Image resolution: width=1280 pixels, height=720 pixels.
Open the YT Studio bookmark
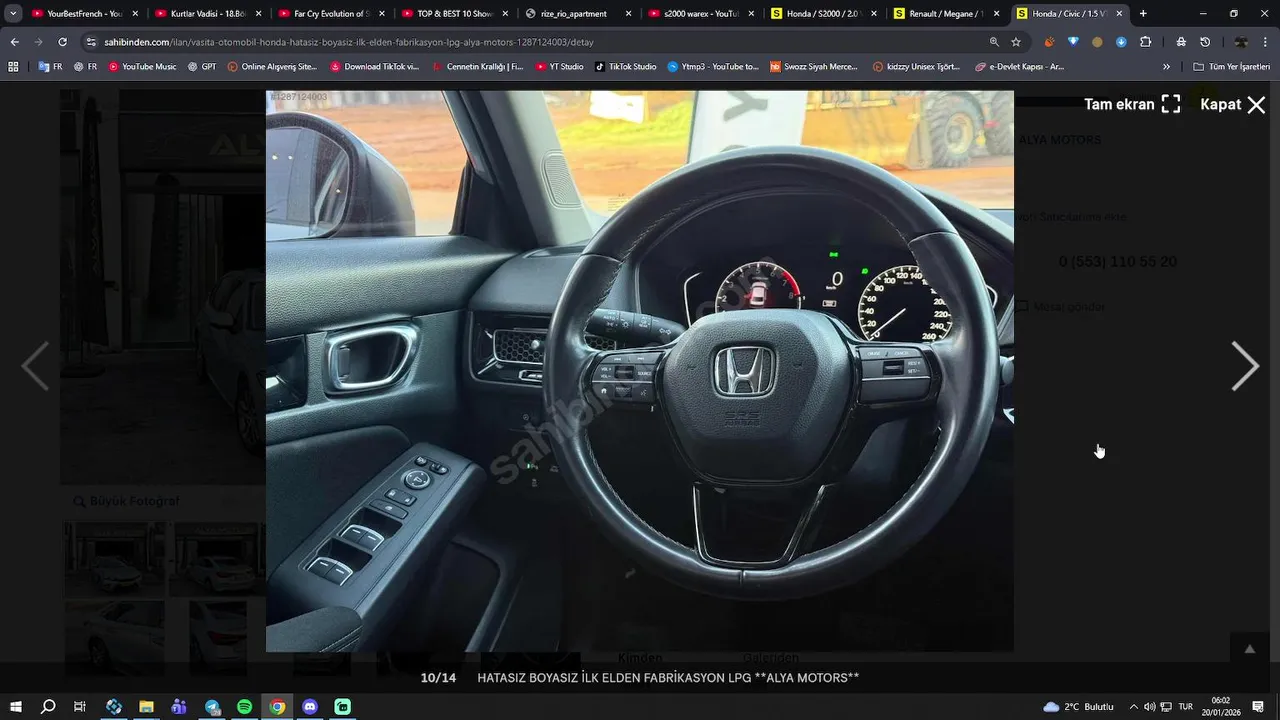[x=560, y=67]
